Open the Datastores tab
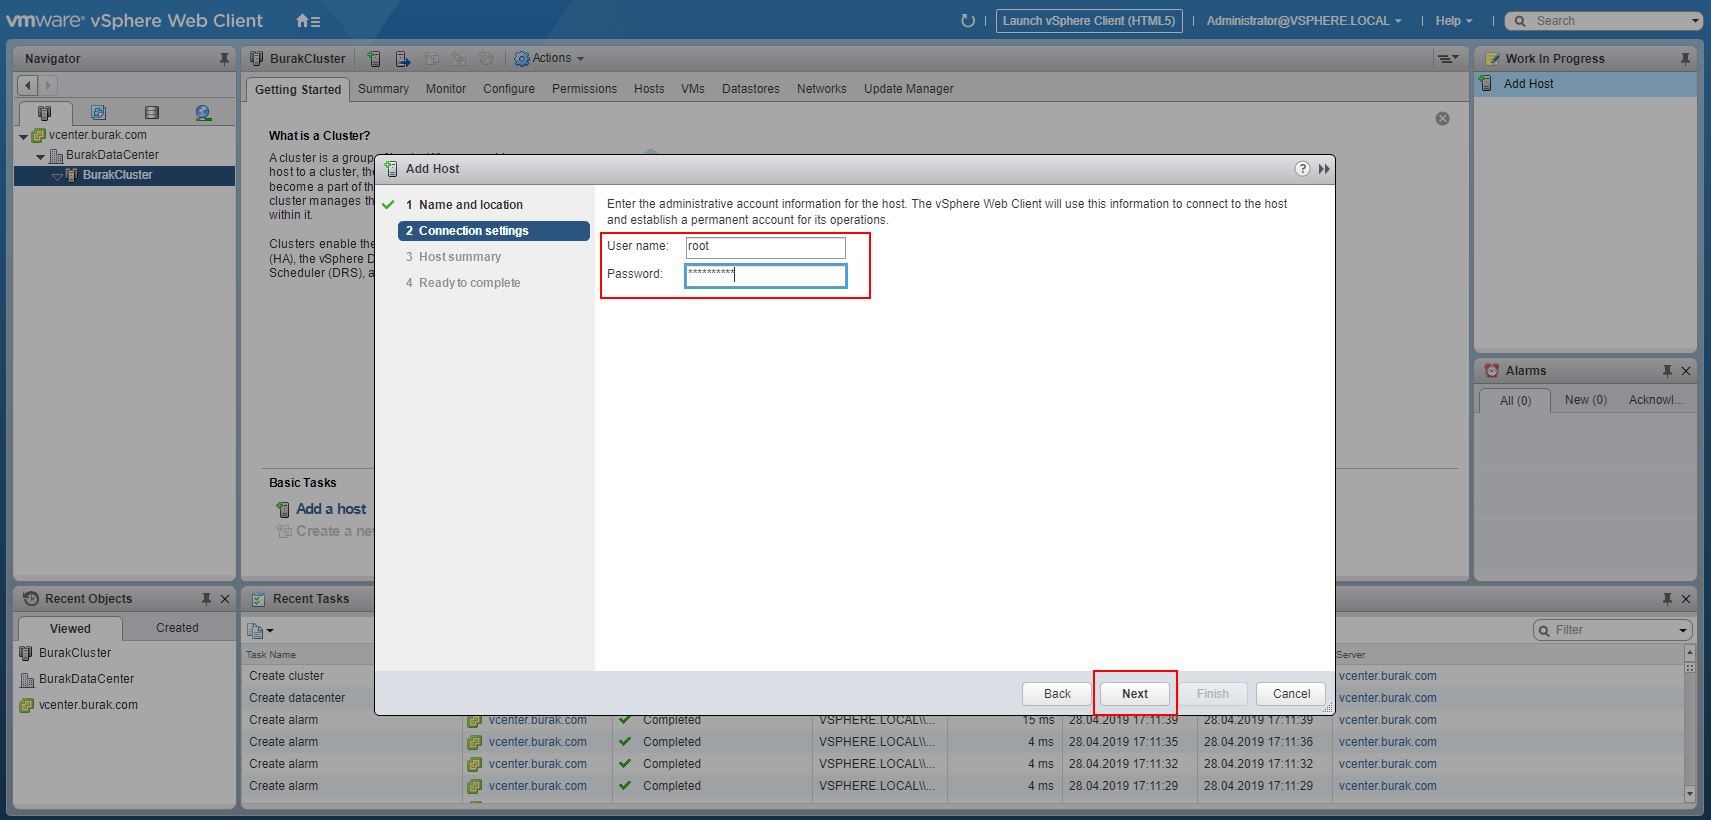The image size is (1711, 820). point(750,89)
